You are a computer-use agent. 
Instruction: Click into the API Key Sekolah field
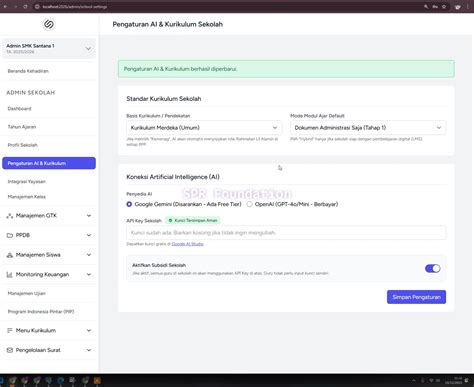point(286,233)
